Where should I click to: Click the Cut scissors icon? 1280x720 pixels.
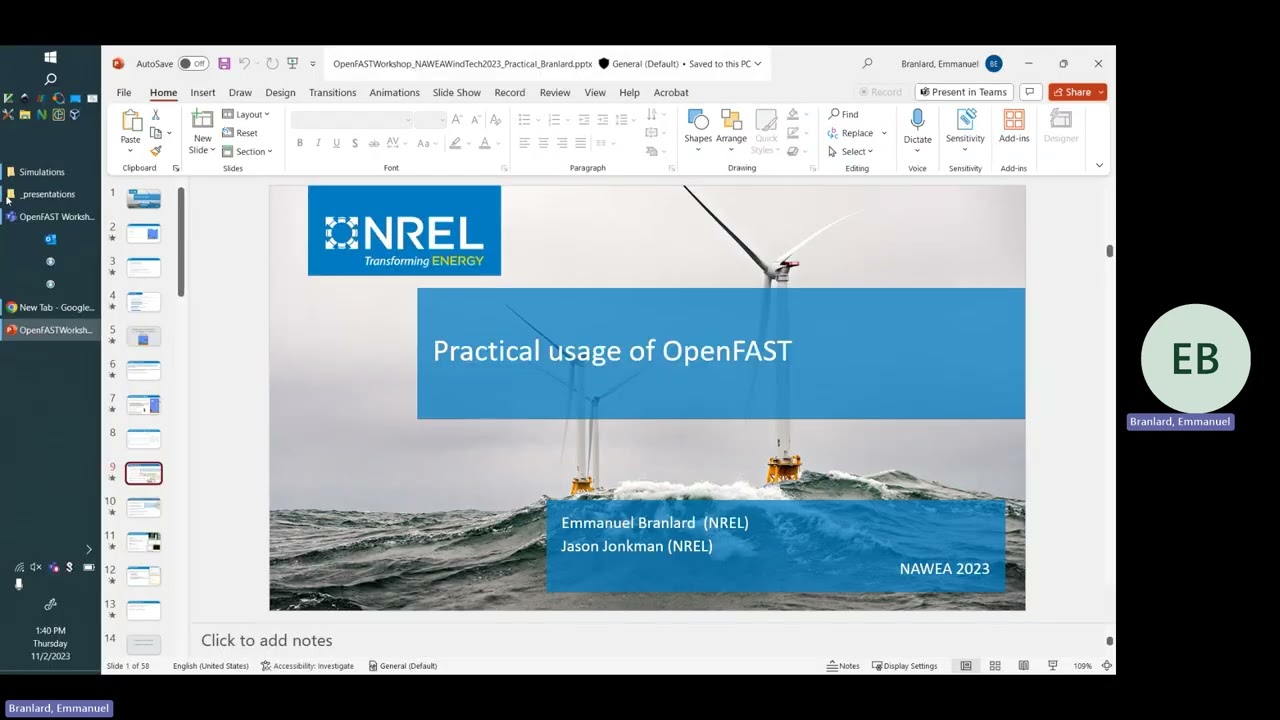[155, 115]
